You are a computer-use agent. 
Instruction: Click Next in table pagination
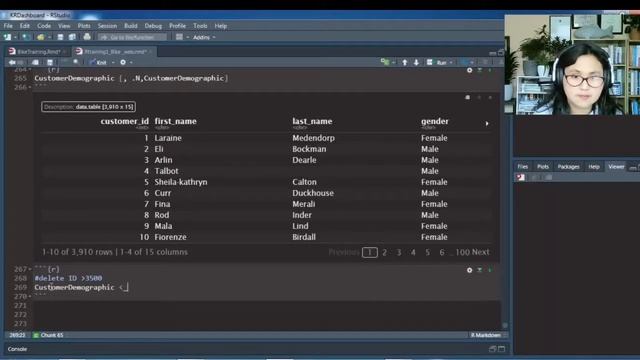480,252
